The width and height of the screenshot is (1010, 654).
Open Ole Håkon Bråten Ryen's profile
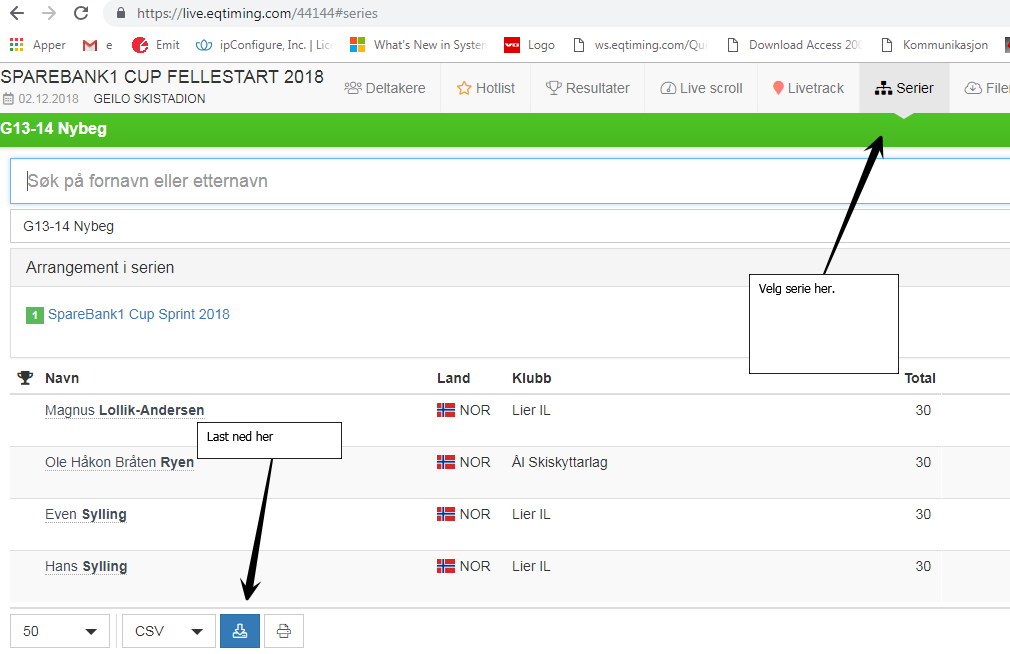(119, 463)
